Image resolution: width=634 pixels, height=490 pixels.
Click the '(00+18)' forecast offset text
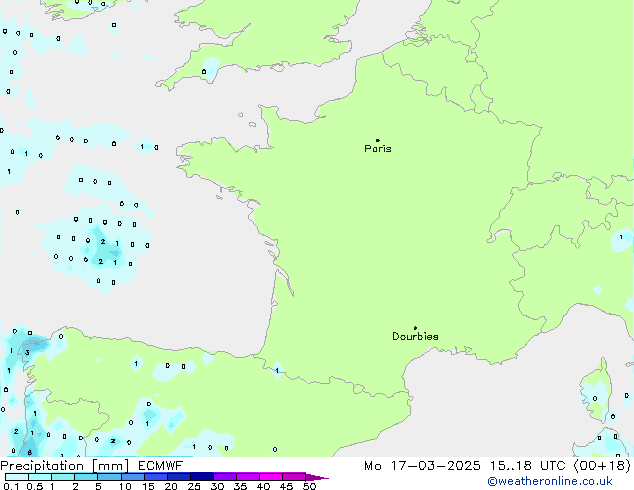602,466
